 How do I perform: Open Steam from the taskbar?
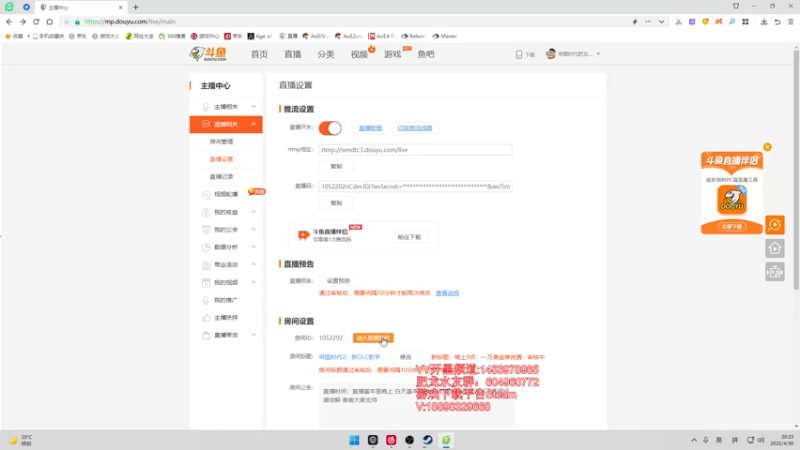click(x=428, y=440)
